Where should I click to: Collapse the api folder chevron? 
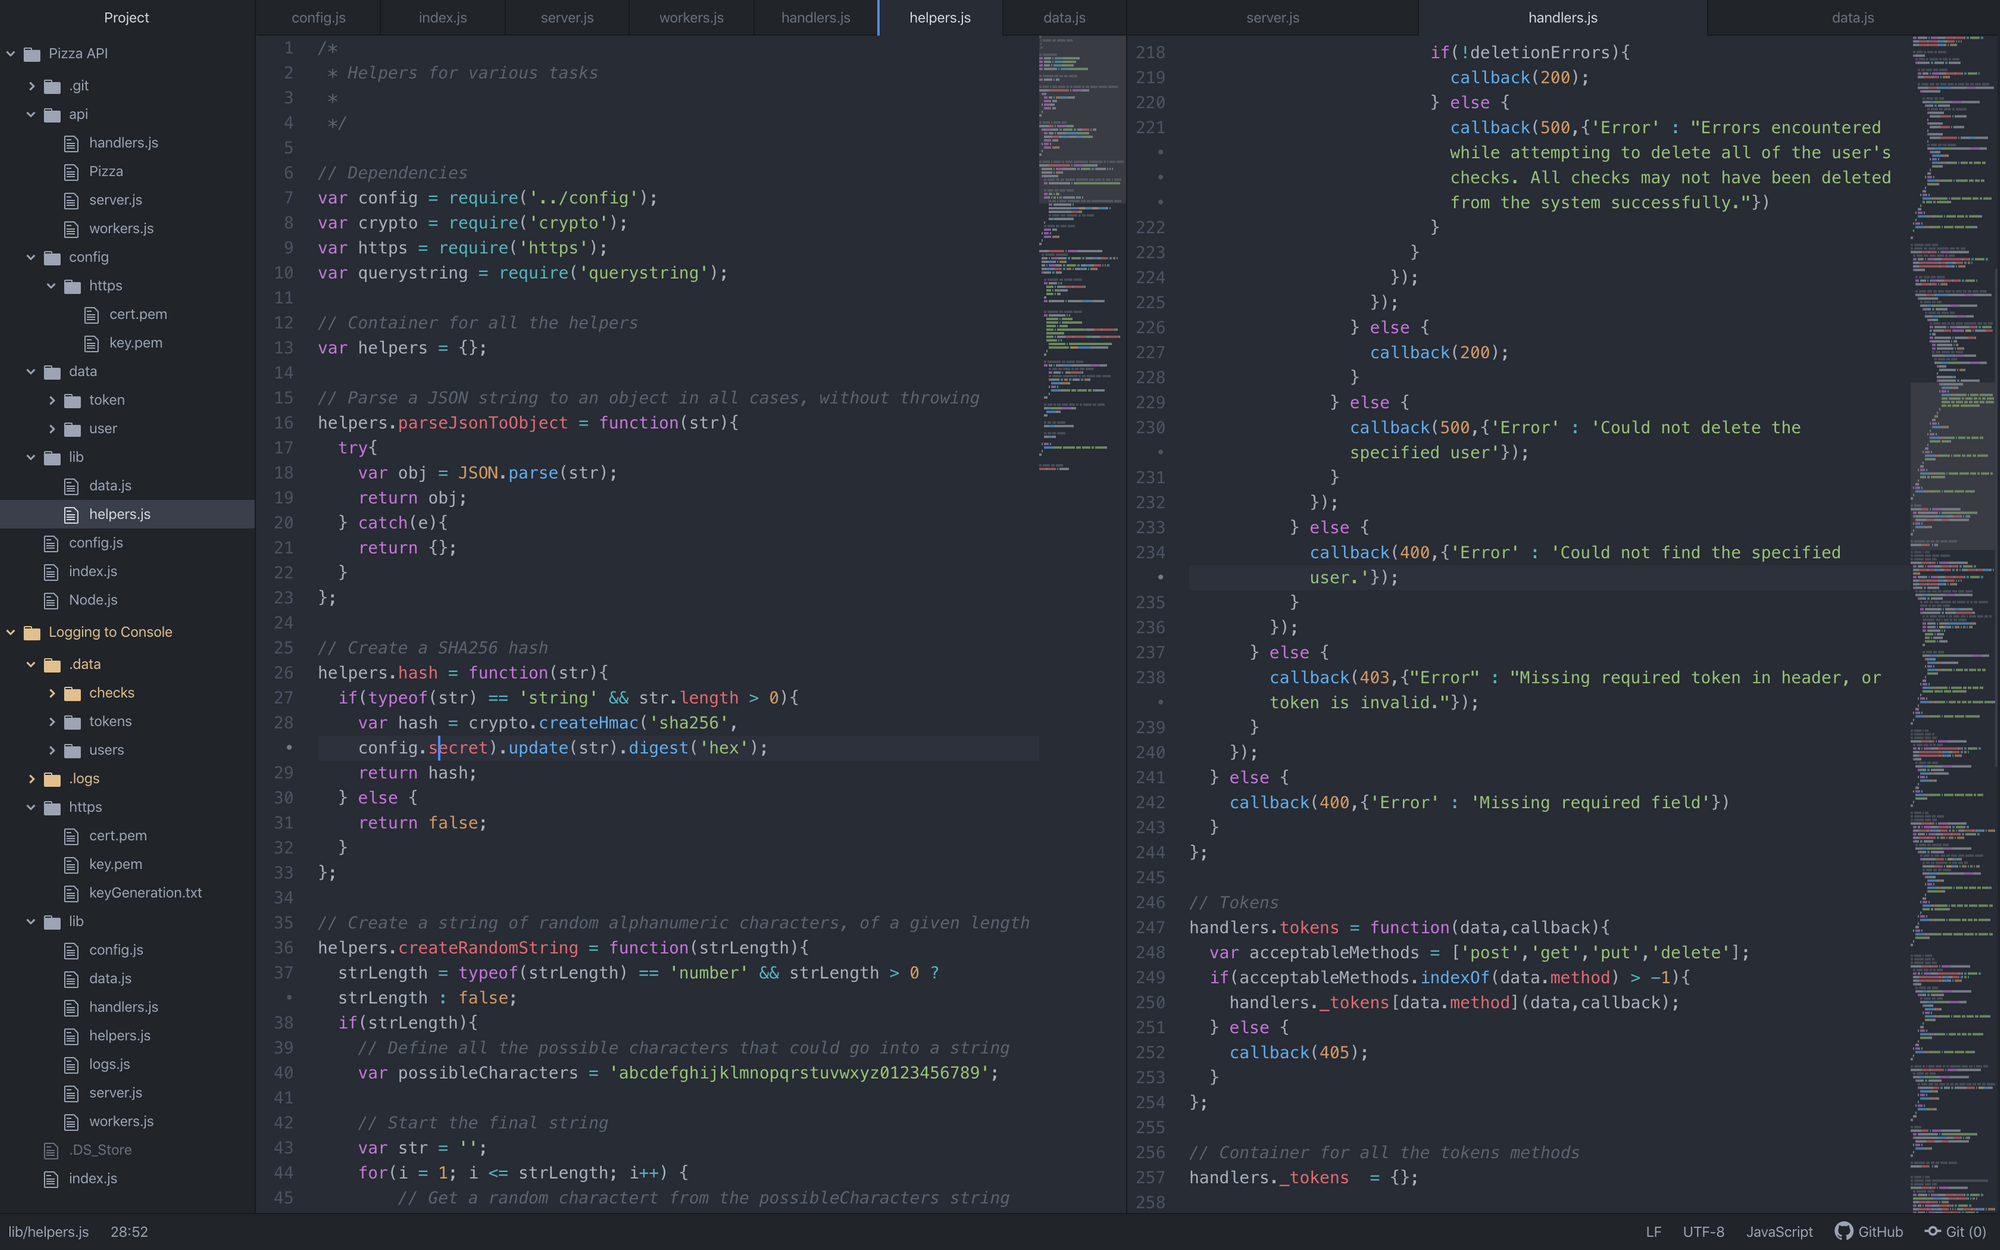(31, 114)
